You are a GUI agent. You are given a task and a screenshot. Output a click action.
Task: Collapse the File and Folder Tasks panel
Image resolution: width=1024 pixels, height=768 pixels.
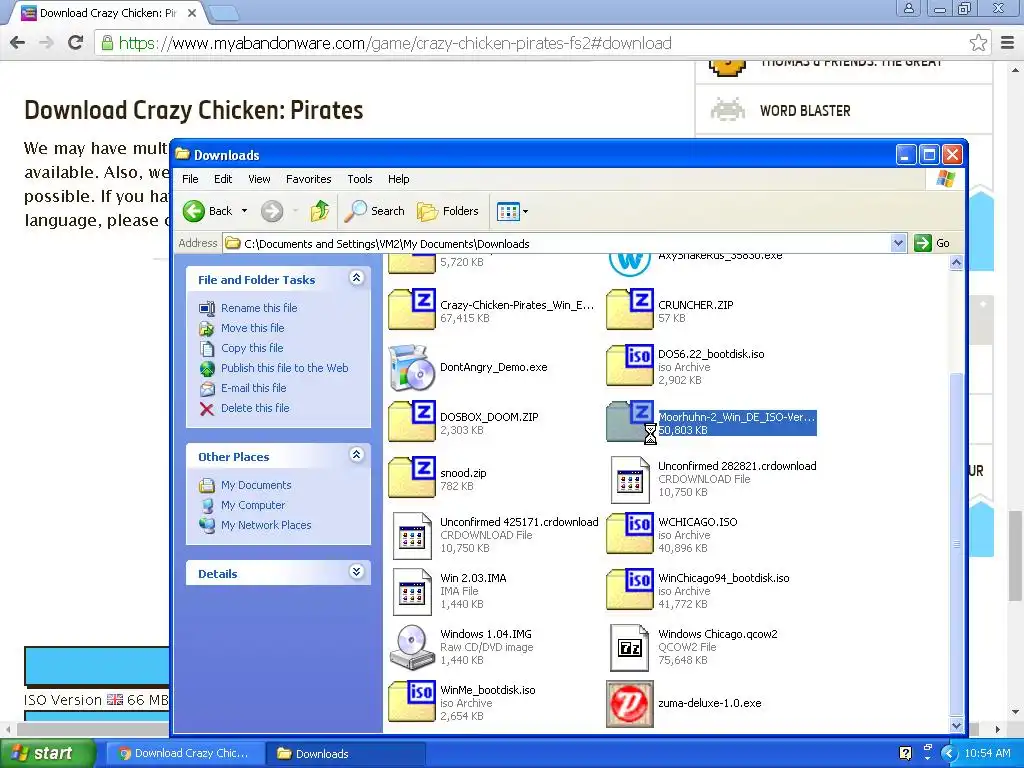tap(357, 278)
